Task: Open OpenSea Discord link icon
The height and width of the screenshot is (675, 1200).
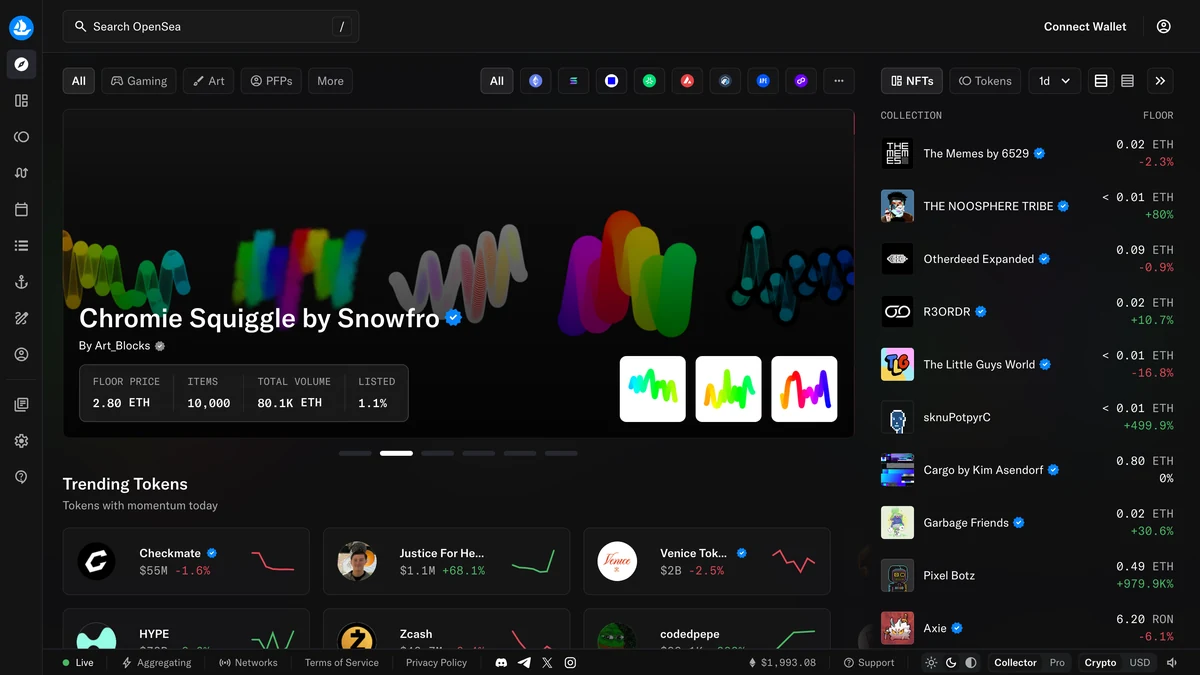Action: 501,663
